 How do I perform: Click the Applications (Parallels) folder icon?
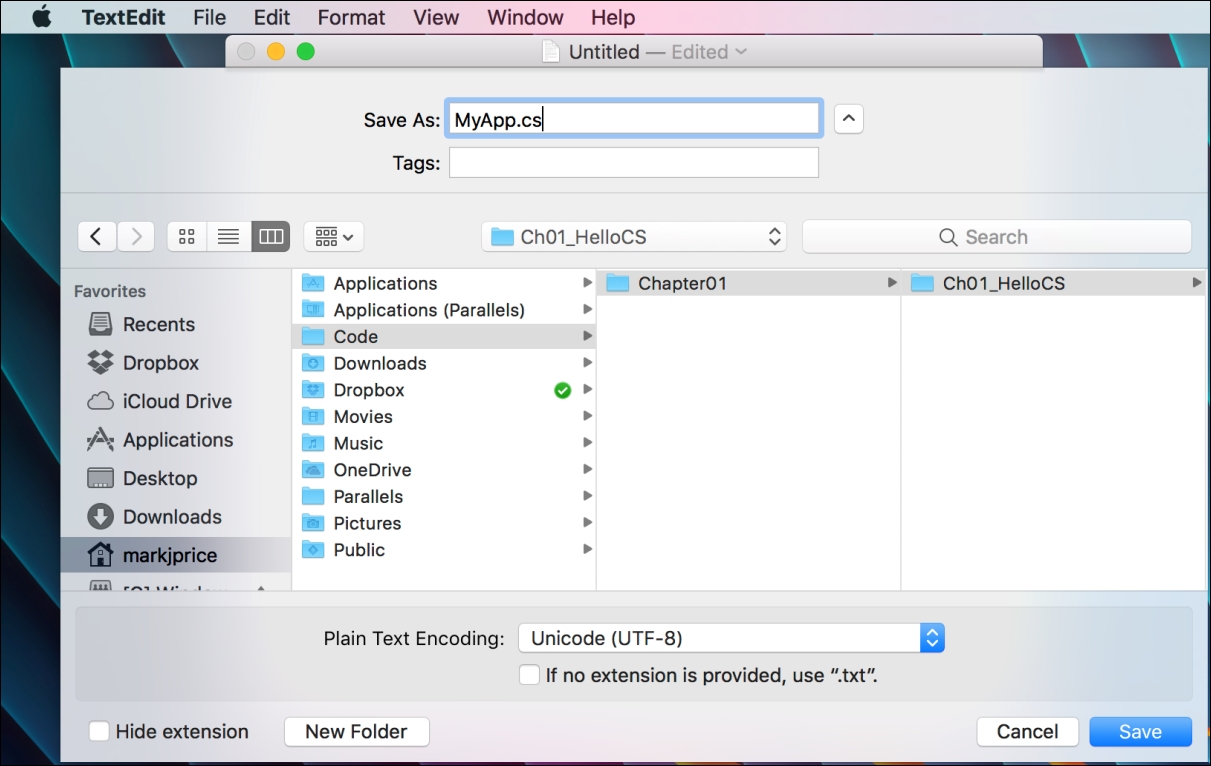[x=314, y=310]
